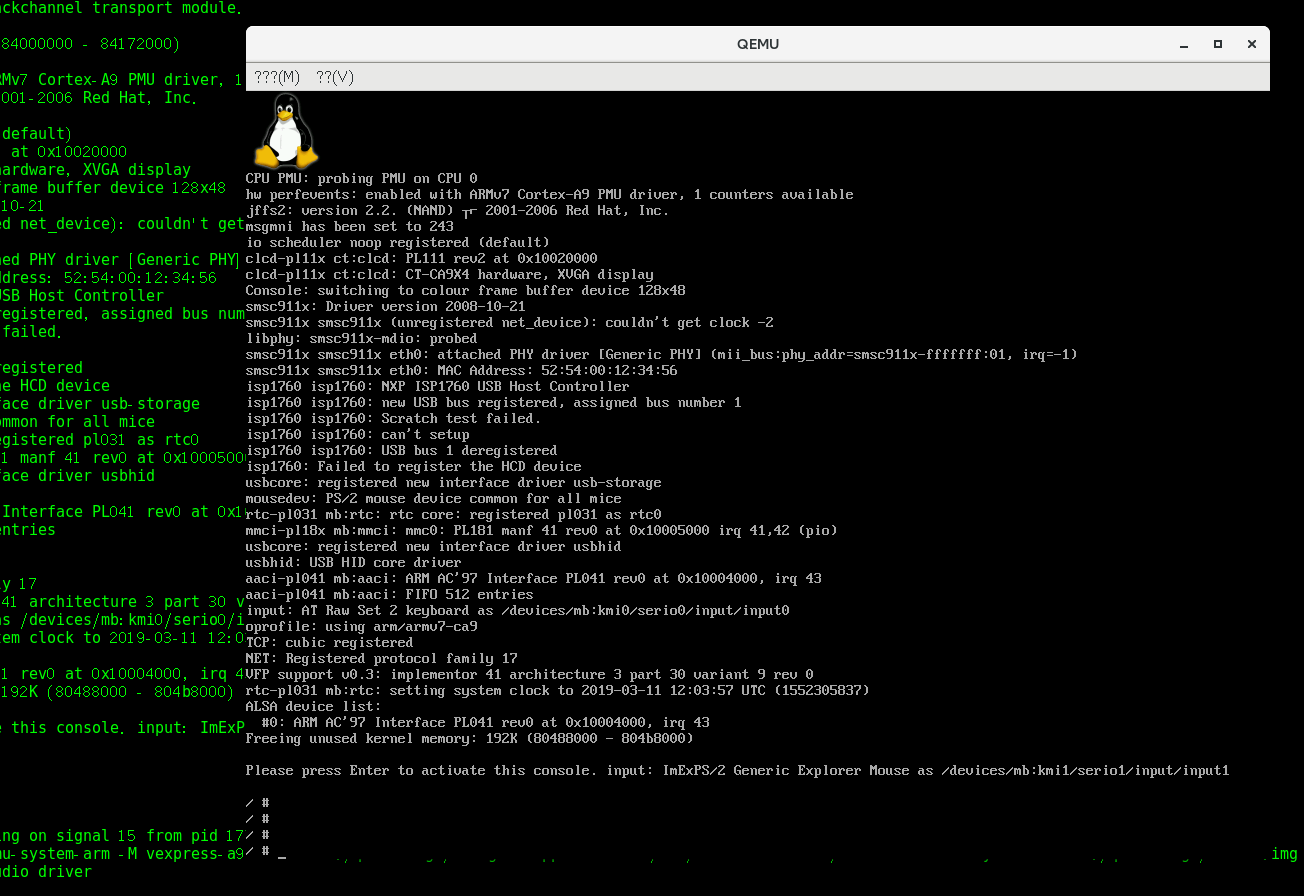Click the 'Please press Enter to activate' line in QEMU
1304x896 pixels.
(x=737, y=771)
